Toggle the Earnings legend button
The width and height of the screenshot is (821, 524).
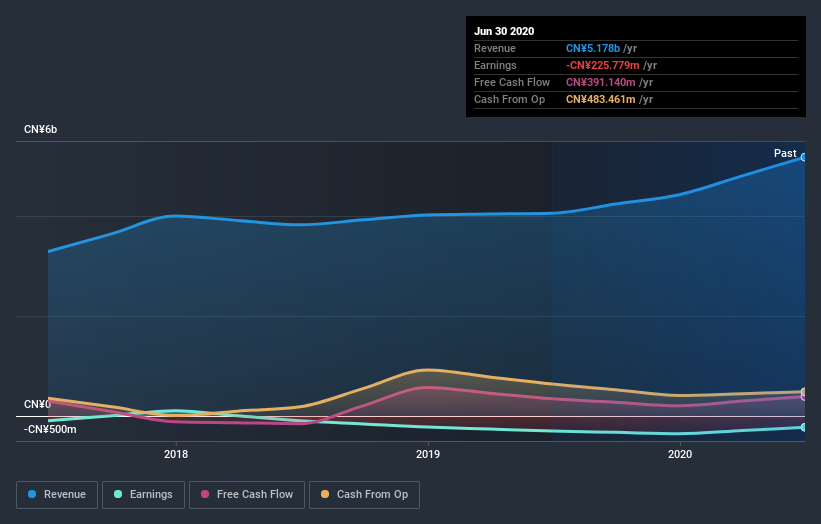(143, 495)
